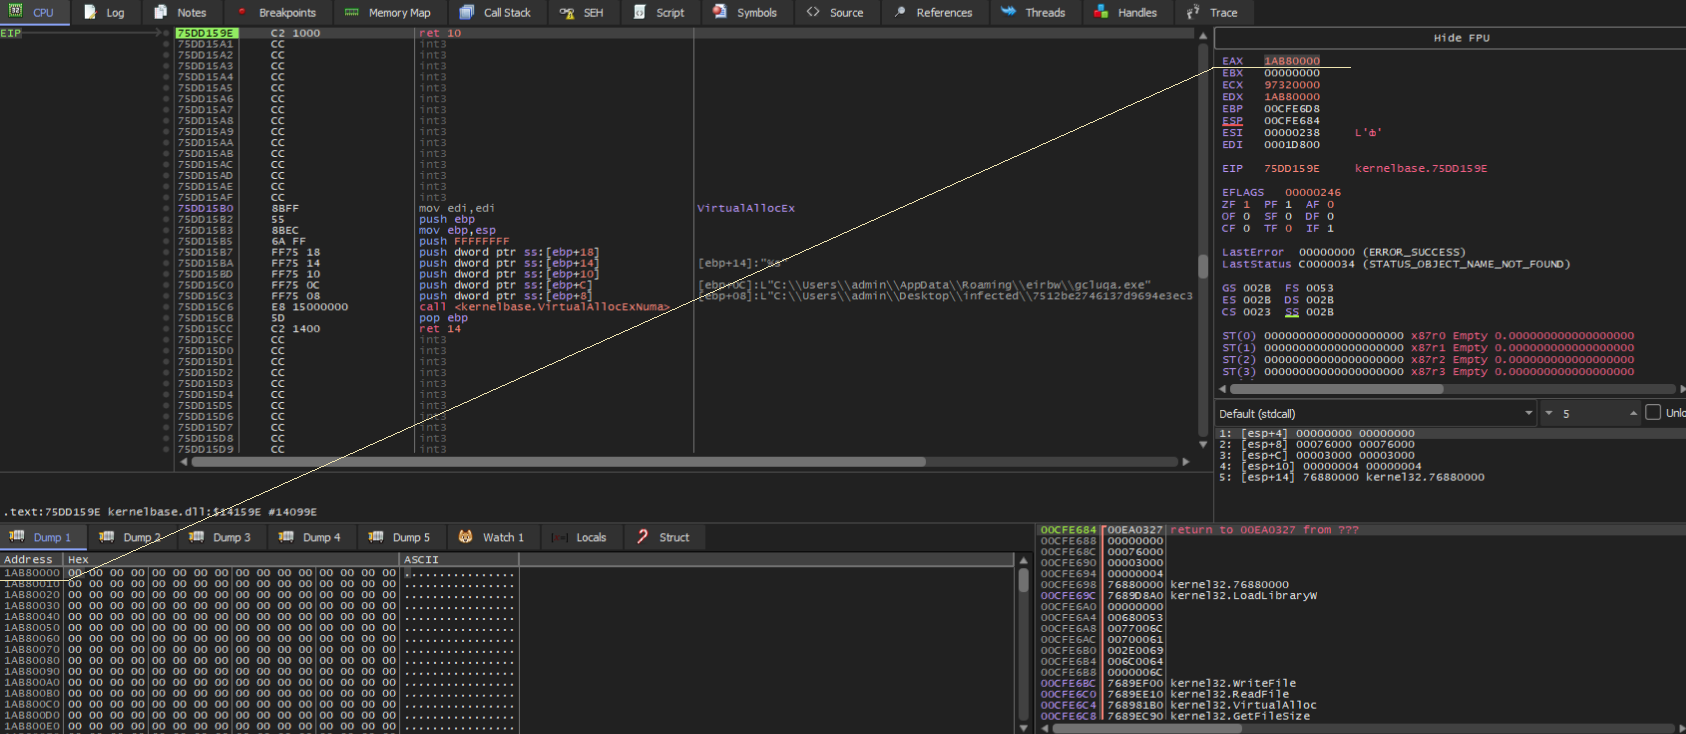Toggle breakpoint dot at address 75DD15B3
Viewport: 1686px width, 734px height.
[x=166, y=230]
